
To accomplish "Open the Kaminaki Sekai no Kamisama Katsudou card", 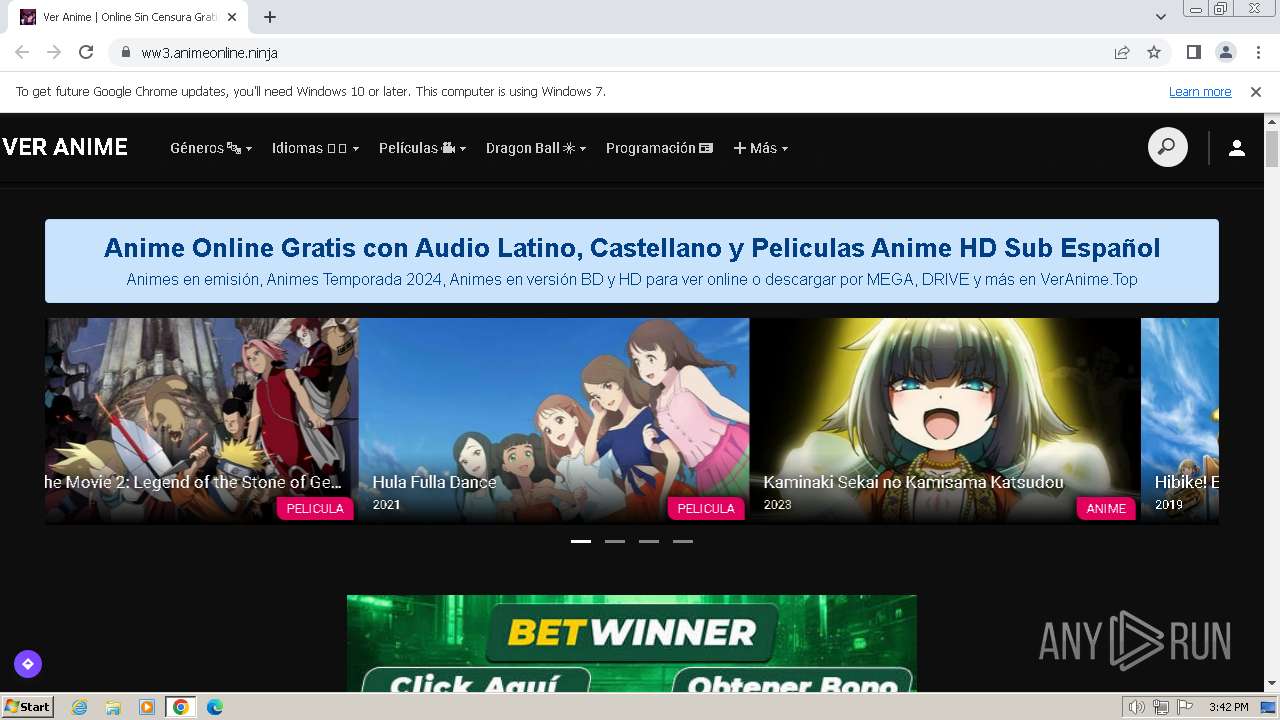I will [945, 421].
